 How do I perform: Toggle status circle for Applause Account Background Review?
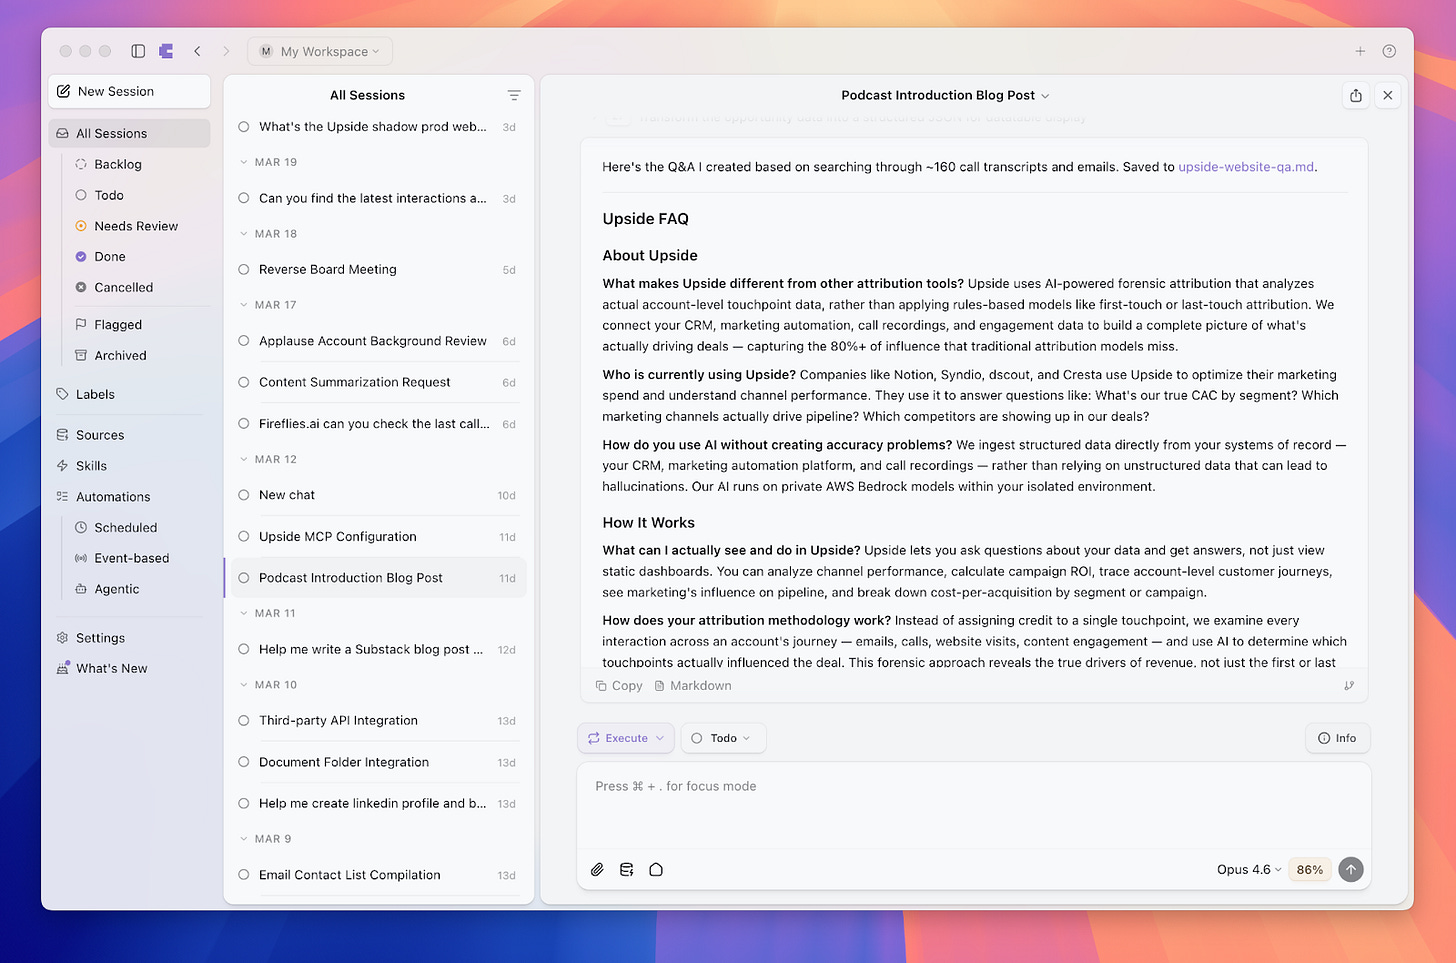coord(243,341)
